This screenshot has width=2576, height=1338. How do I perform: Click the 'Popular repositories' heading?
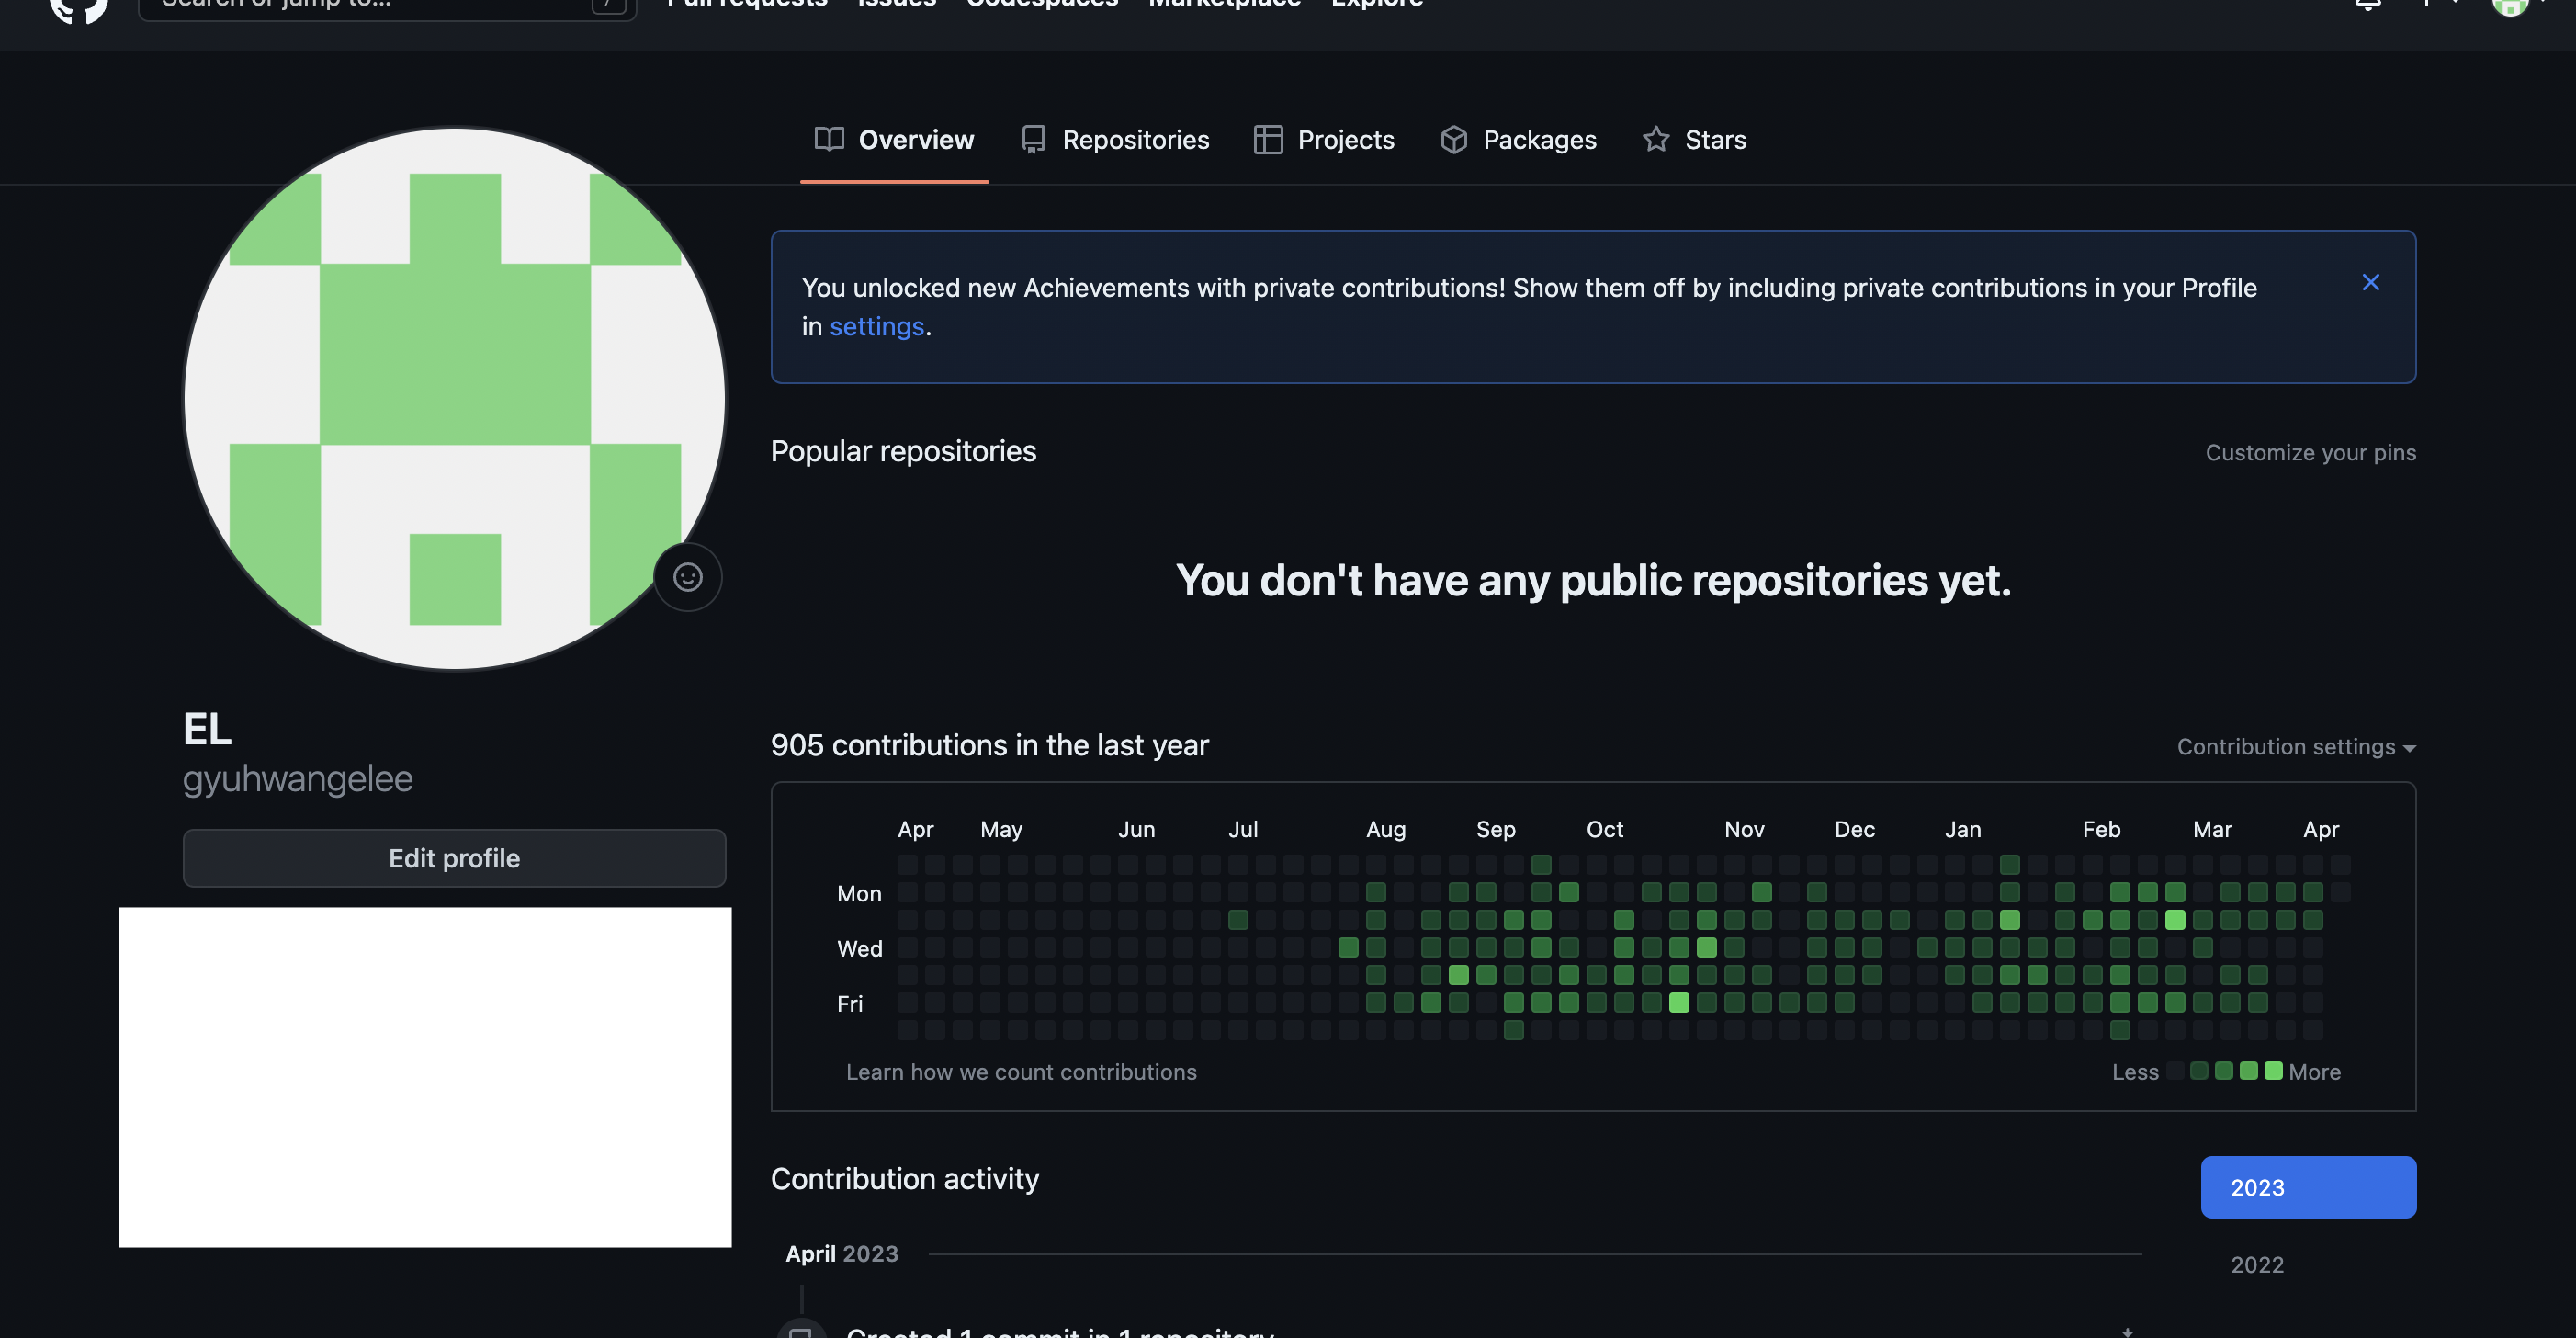903,451
